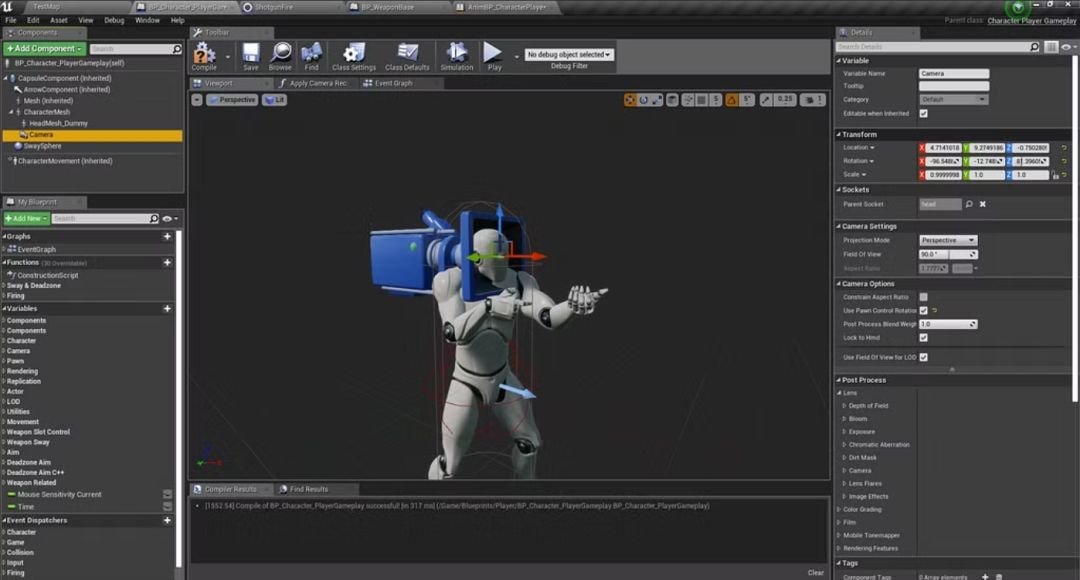Open the Projection Mode dropdown
Image resolution: width=1080 pixels, height=580 pixels.
[x=948, y=240]
